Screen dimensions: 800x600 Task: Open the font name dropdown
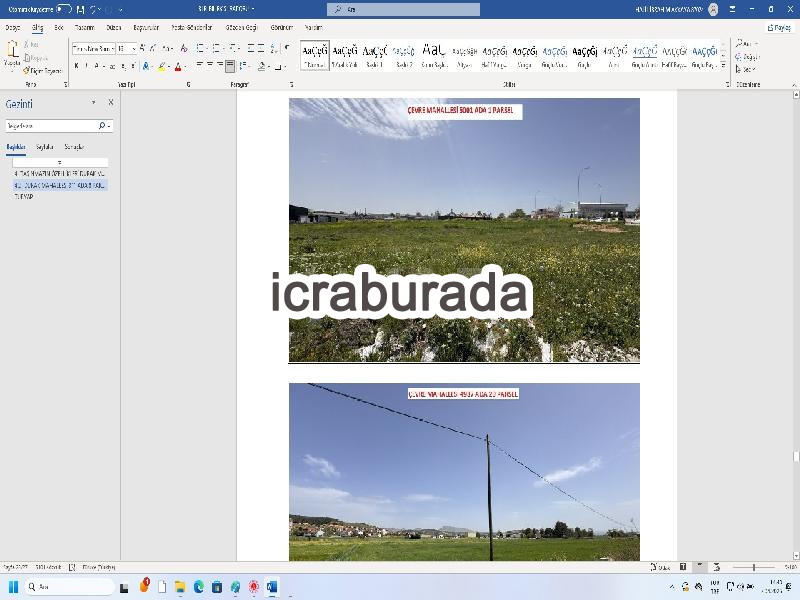(x=93, y=48)
